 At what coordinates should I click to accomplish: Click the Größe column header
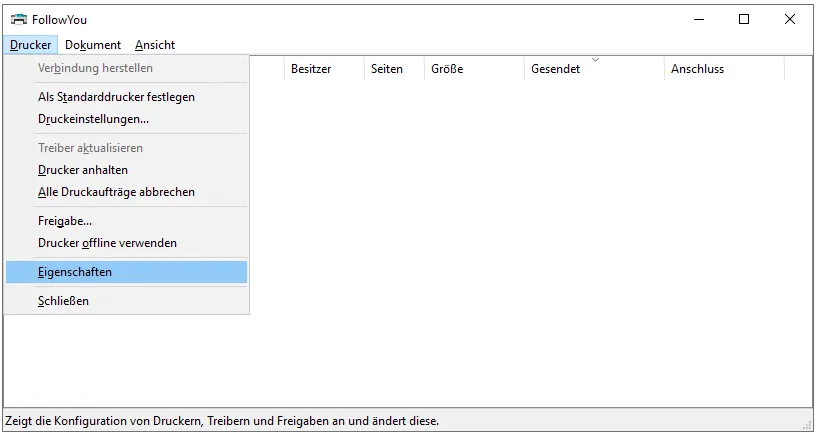click(x=447, y=69)
